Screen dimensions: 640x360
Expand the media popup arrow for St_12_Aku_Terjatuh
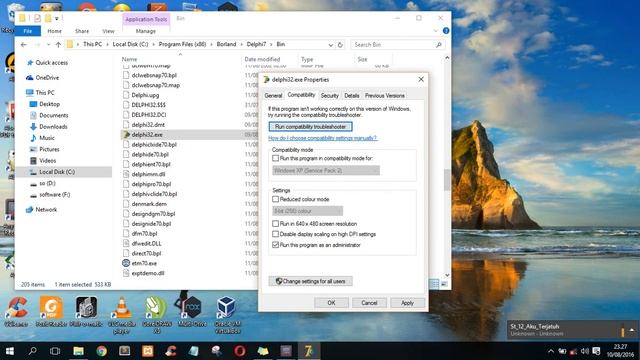click(632, 330)
